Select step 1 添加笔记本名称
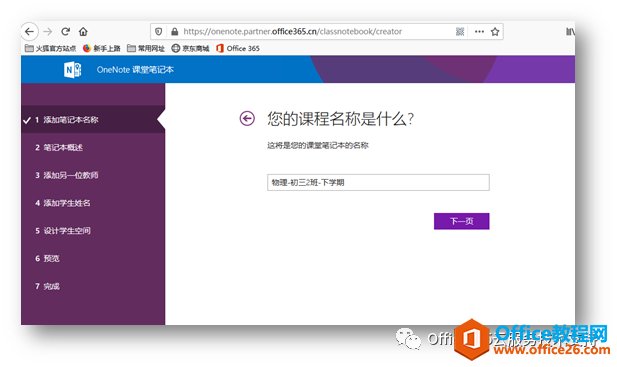 tap(93, 120)
